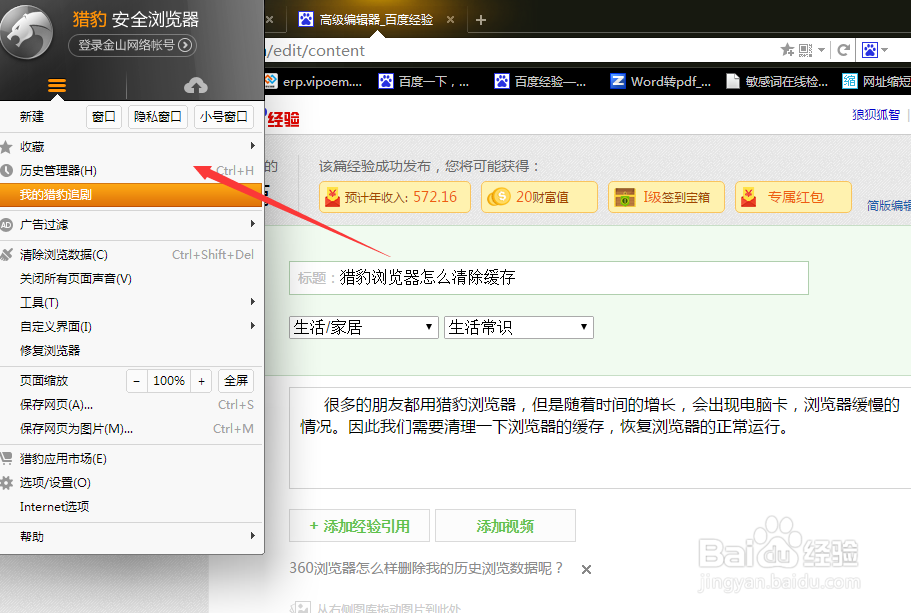Reload page with refresh icon
Viewport: 911px width, 613px height.
click(x=844, y=50)
